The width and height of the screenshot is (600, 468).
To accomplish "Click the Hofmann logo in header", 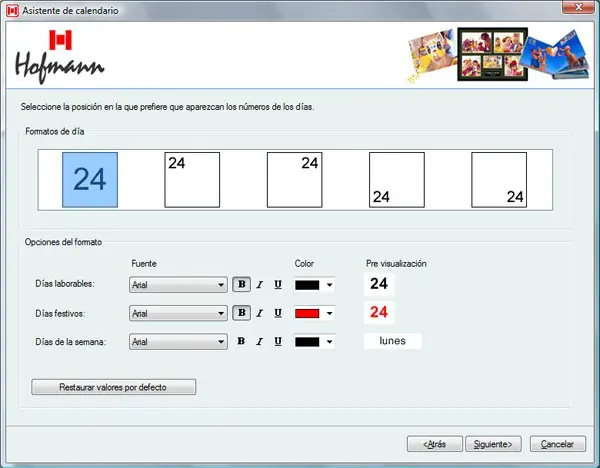I will 60,57.
